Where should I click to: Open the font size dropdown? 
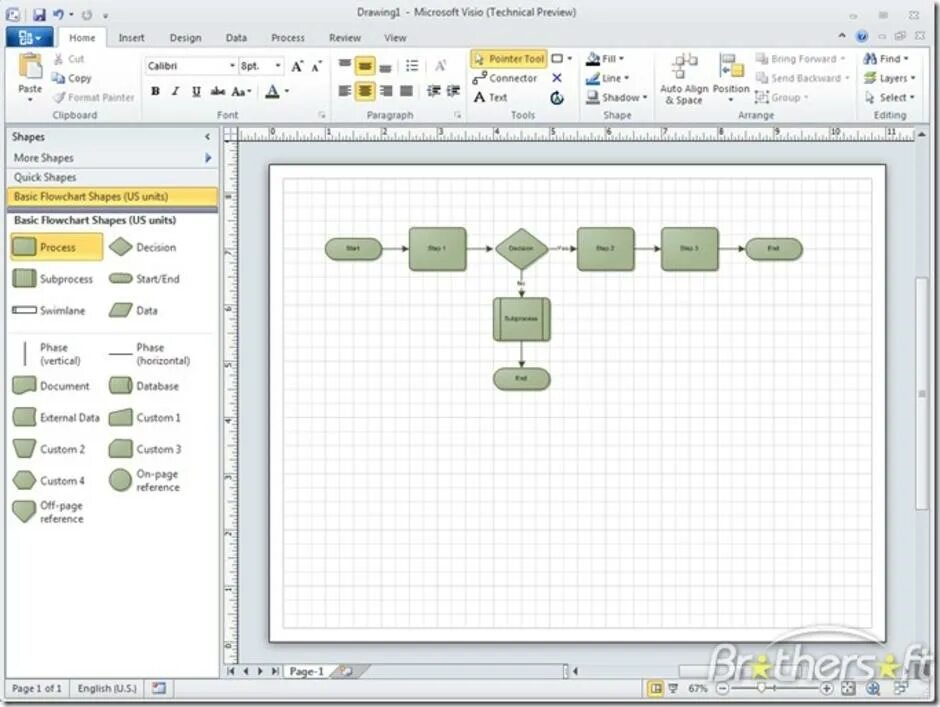277,65
